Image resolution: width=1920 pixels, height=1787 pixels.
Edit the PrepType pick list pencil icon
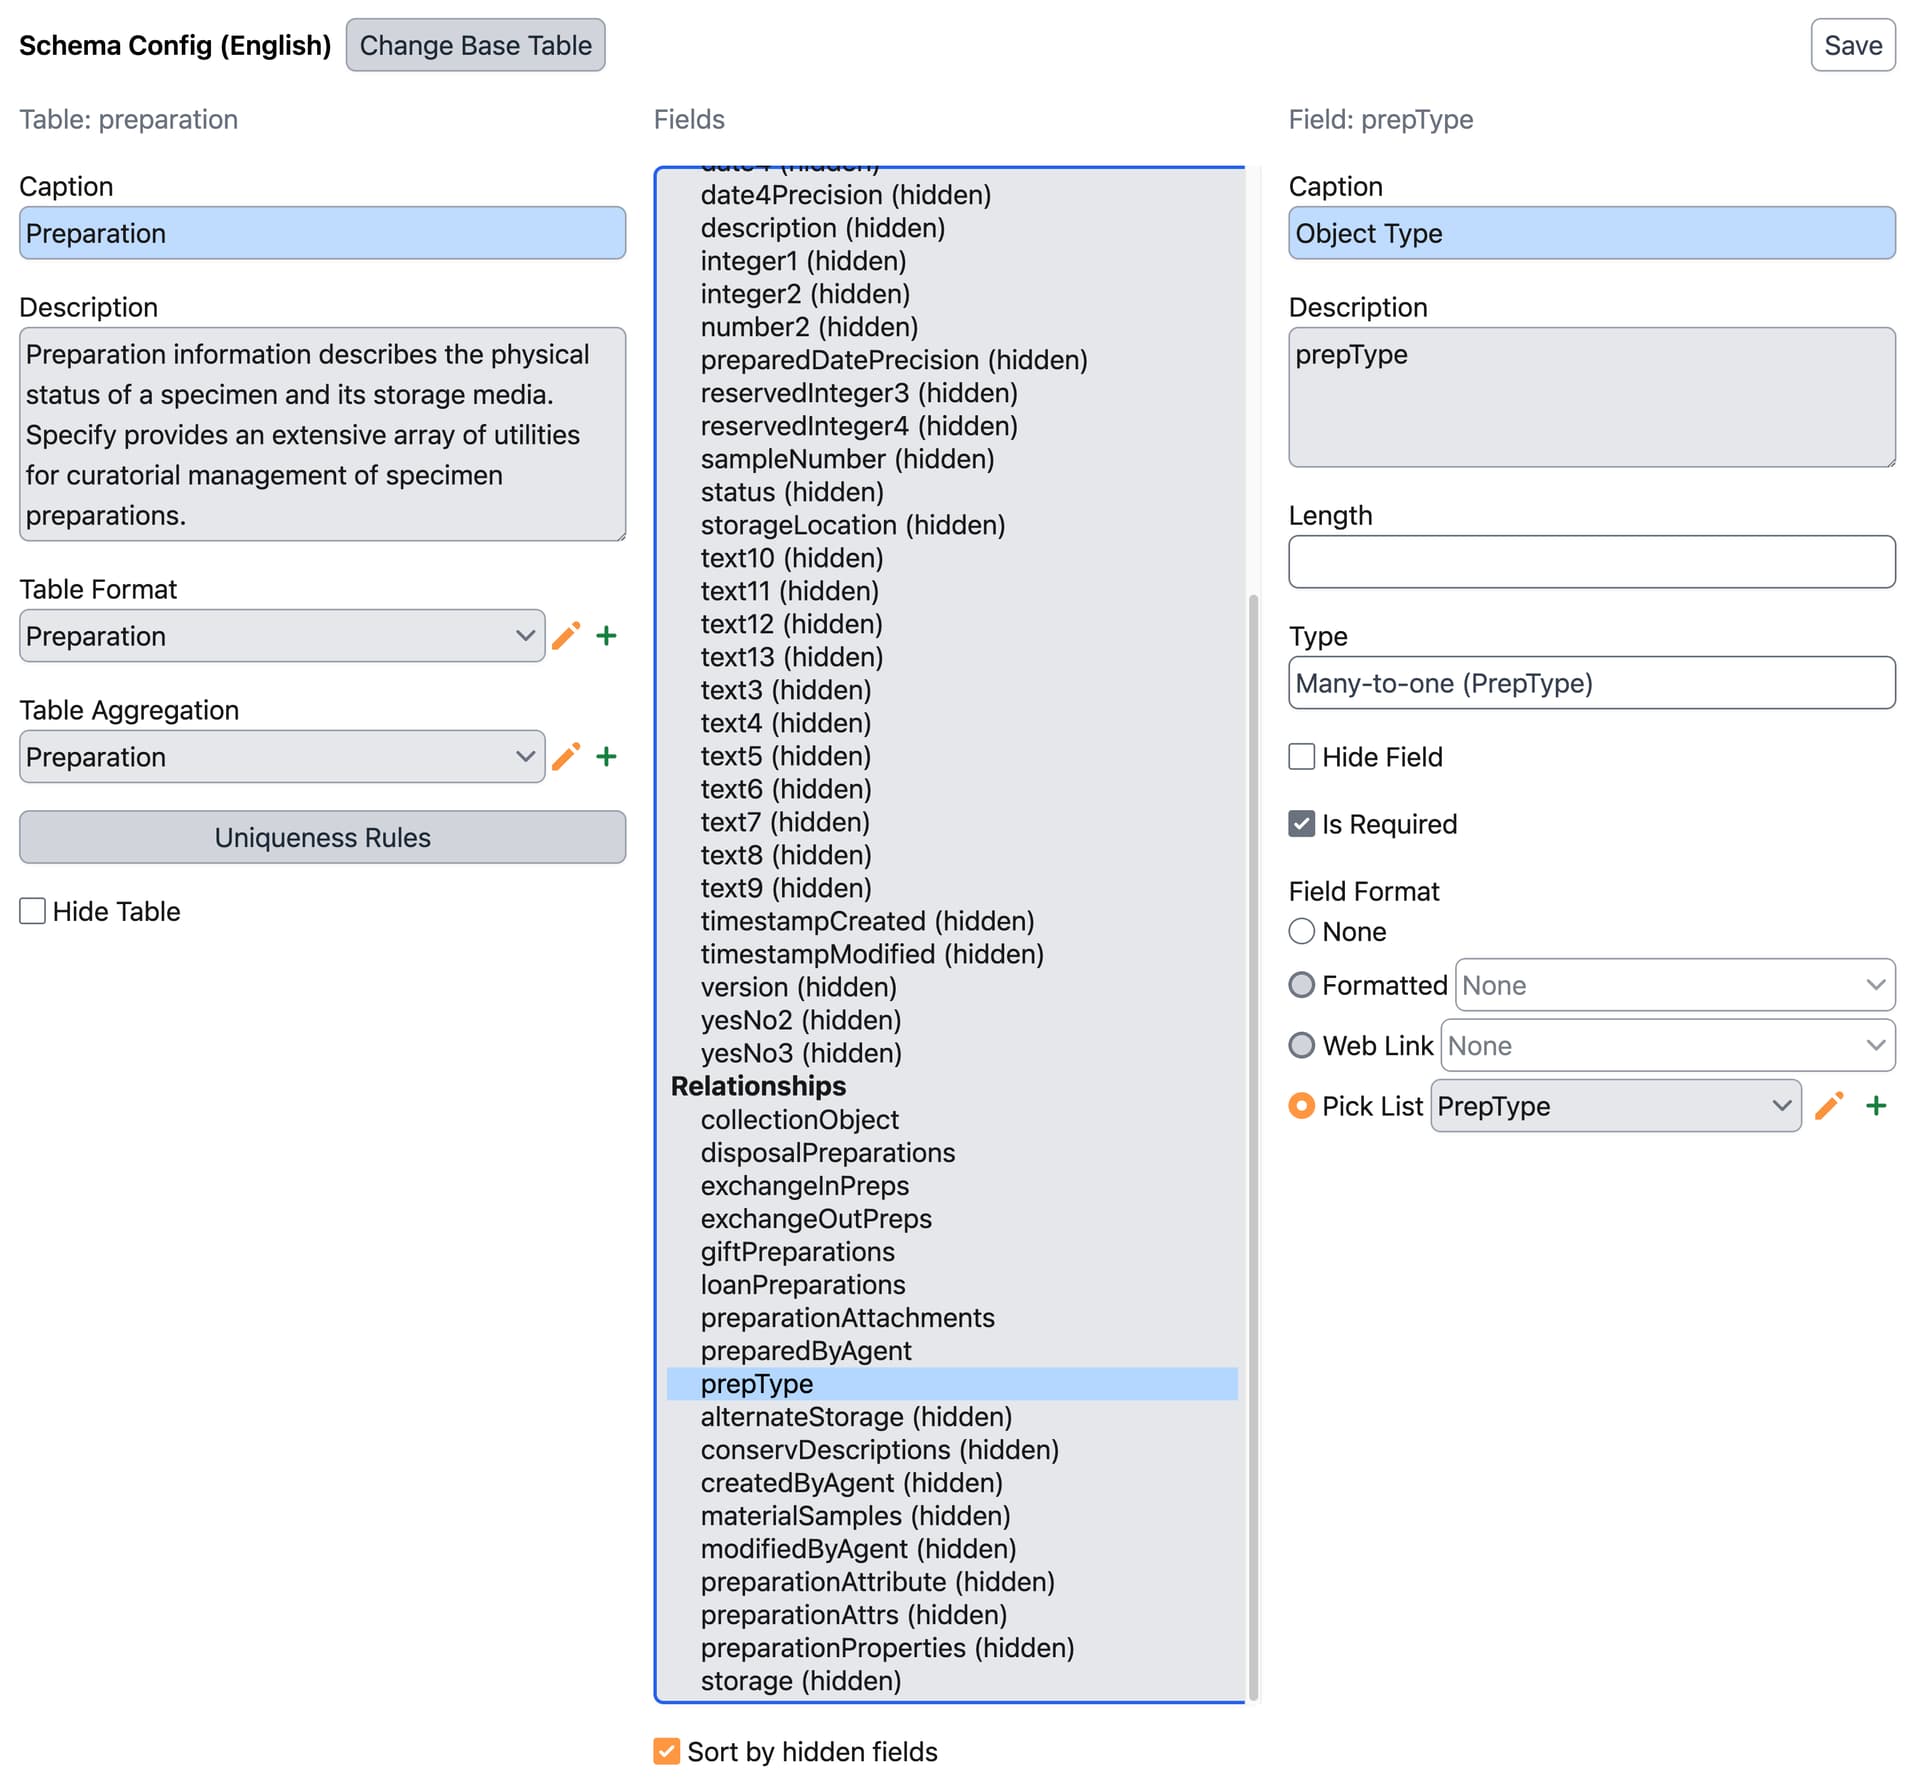point(1828,1106)
